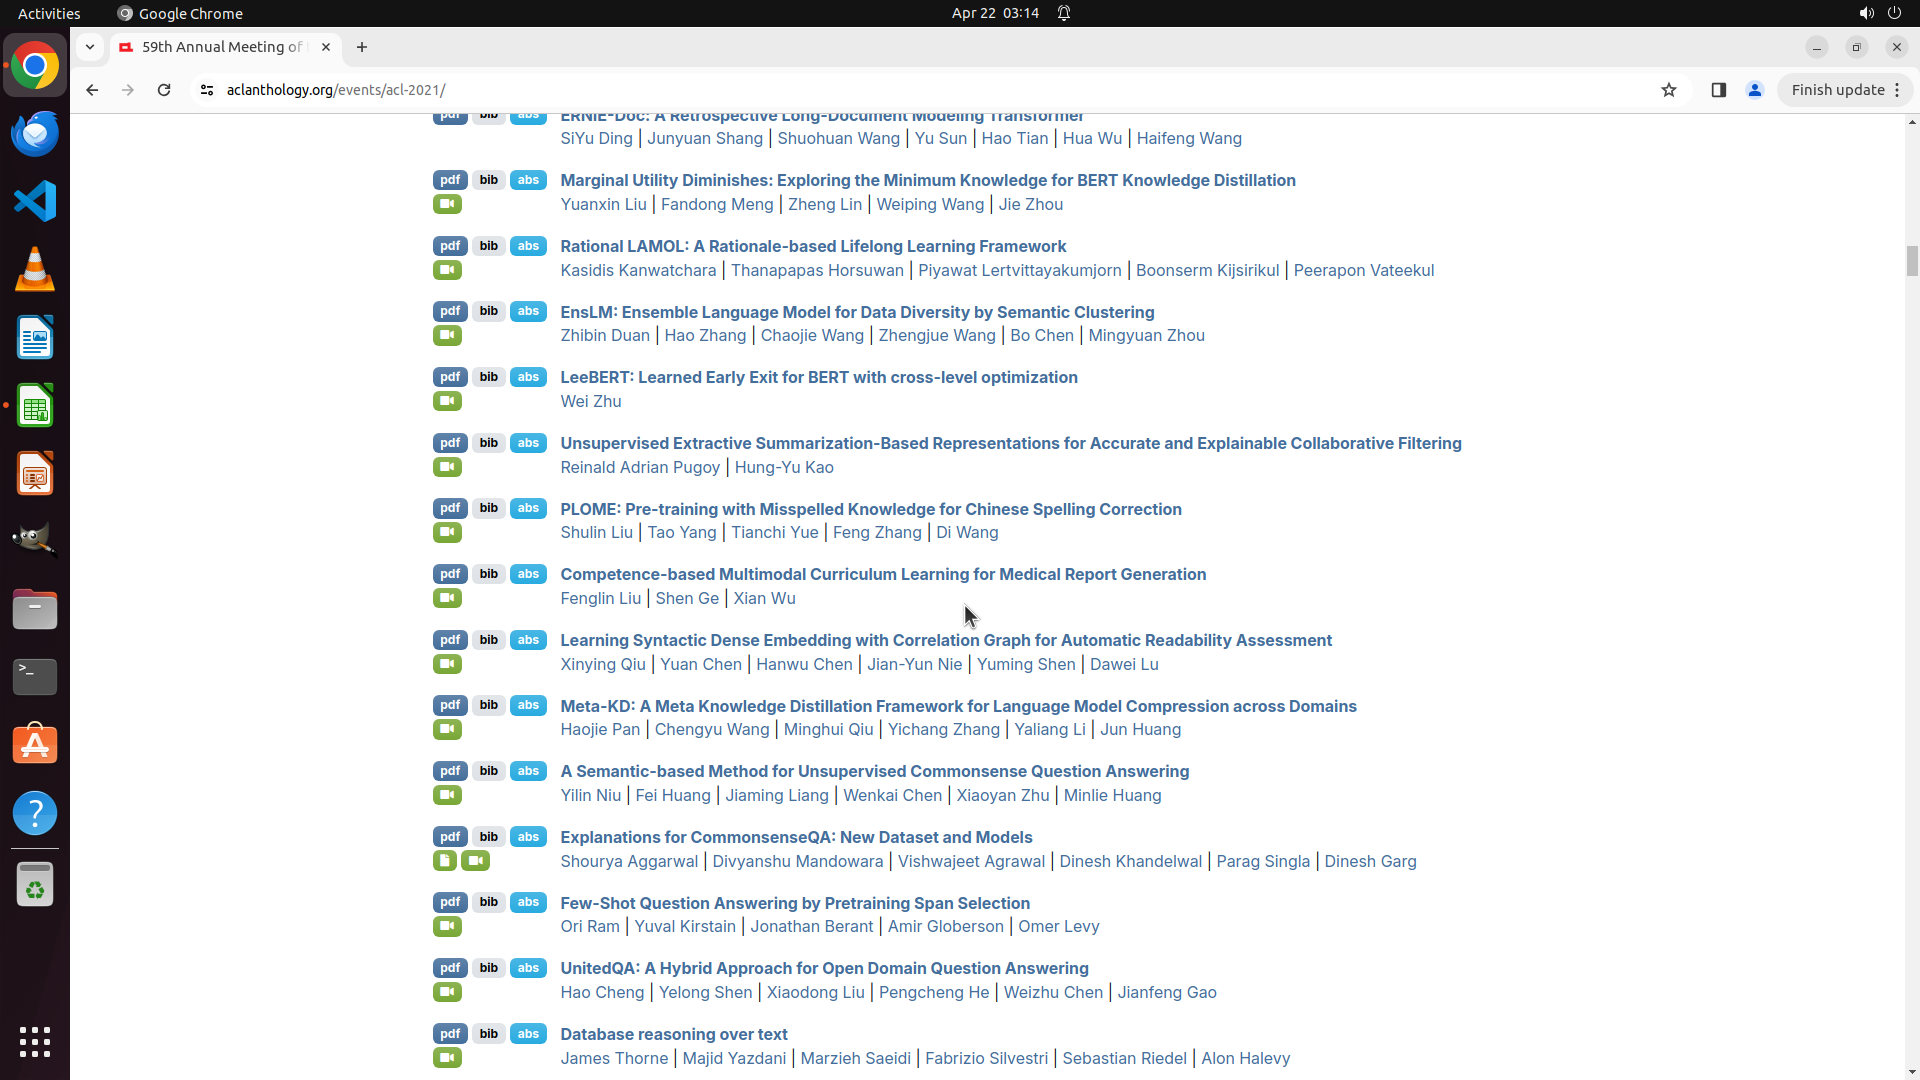1920x1080 pixels.
Task: Open the attachment file icon for Explanations for CommonsenseQA
Action: point(445,861)
